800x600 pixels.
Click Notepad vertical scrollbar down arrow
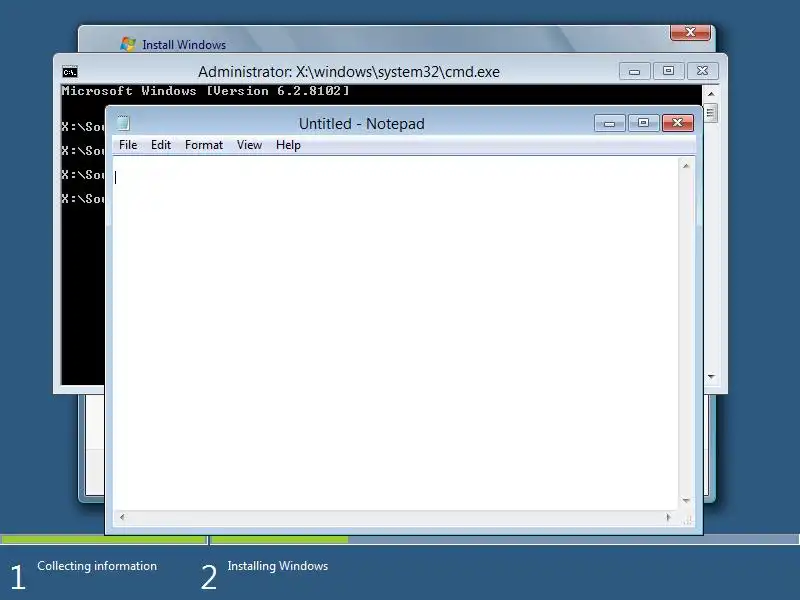686,501
